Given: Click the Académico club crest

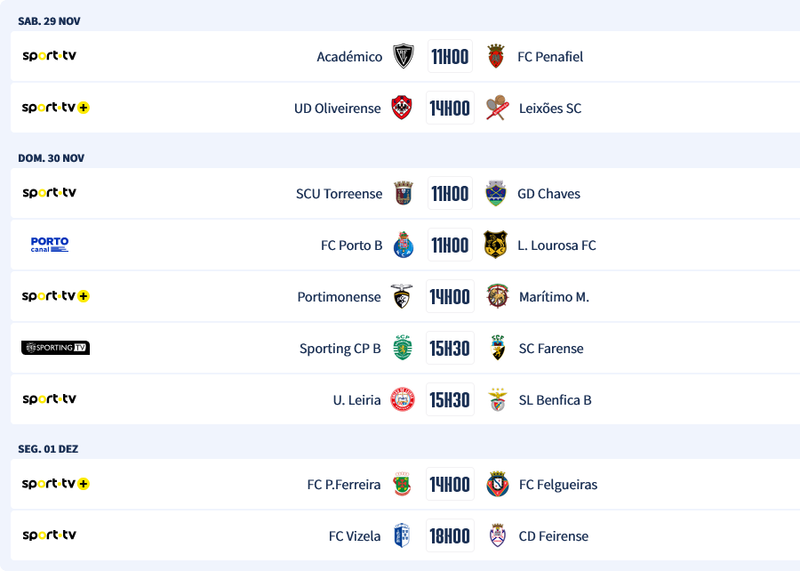Looking at the screenshot, I should (x=403, y=57).
